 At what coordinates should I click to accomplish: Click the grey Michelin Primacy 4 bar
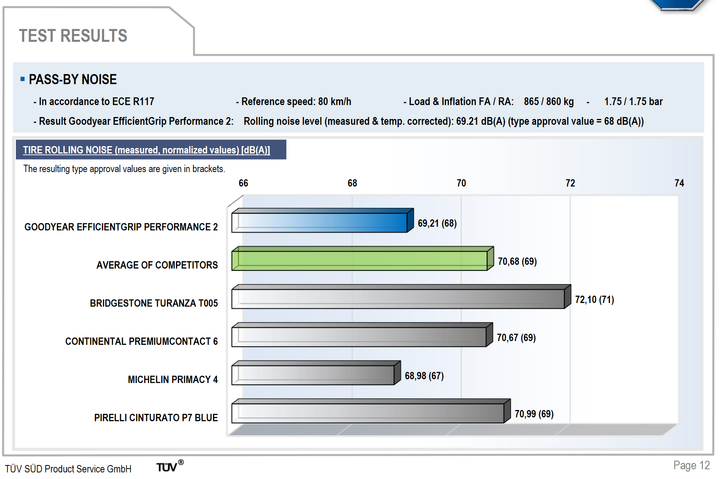(x=316, y=373)
